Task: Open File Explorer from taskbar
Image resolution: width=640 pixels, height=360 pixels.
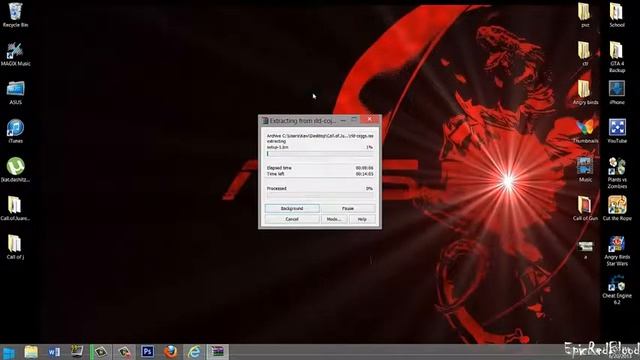Action: pos(31,352)
